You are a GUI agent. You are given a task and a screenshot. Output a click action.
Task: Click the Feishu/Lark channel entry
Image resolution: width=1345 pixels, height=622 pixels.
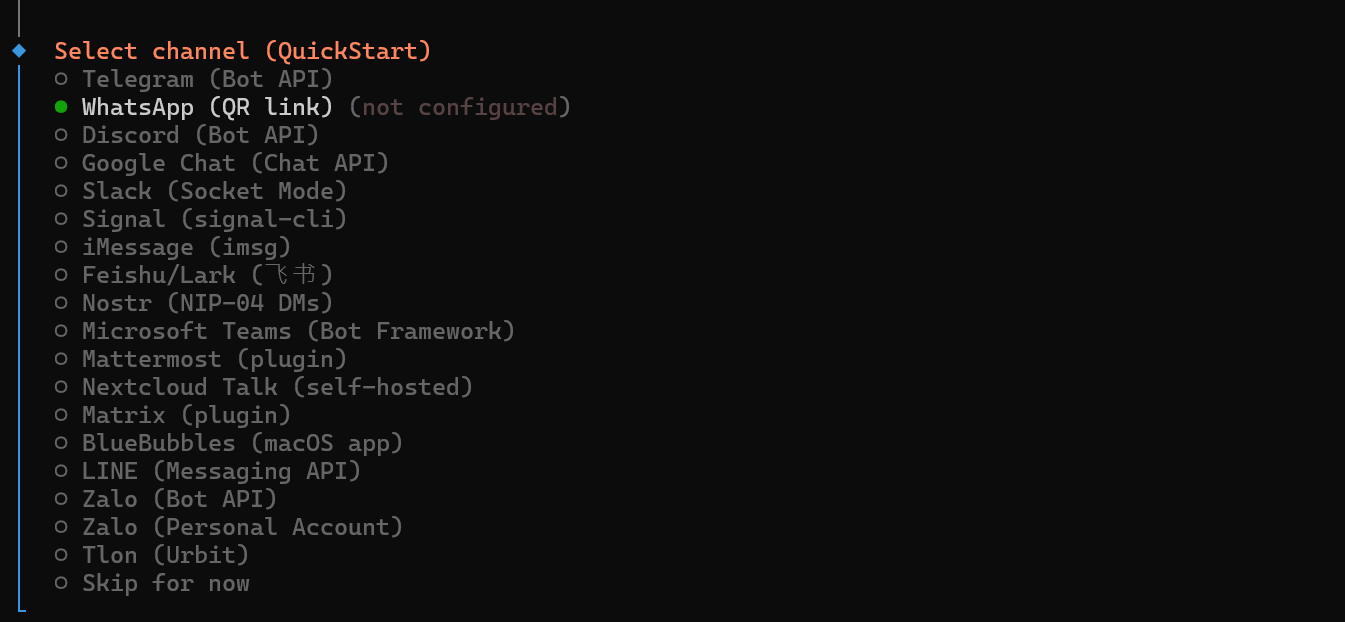click(x=207, y=275)
